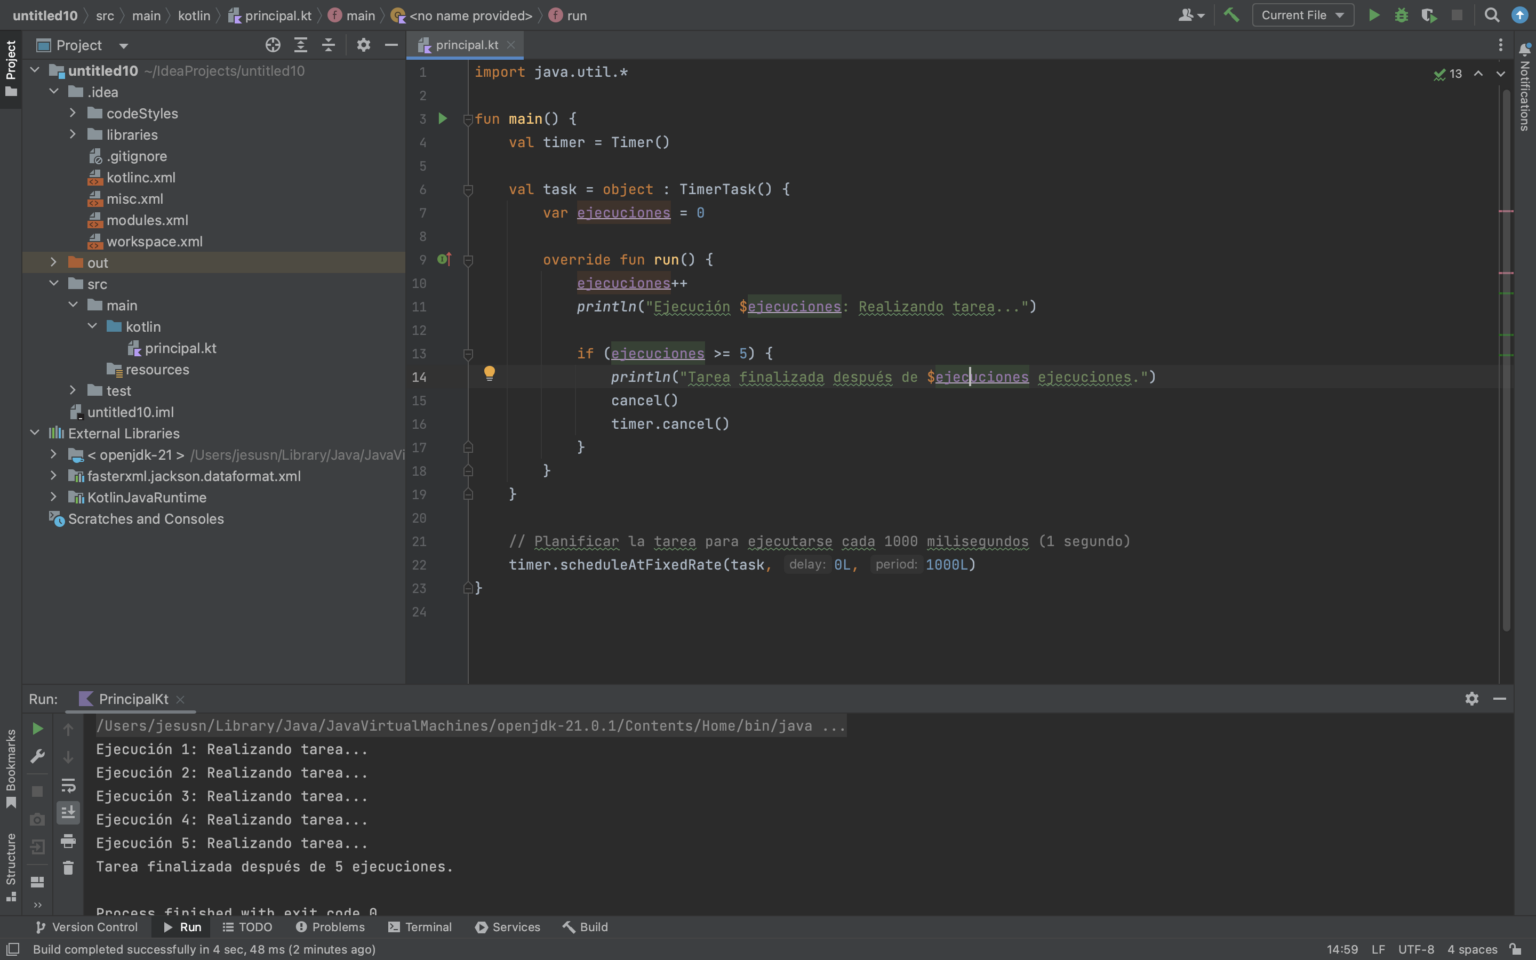Print console output via printer icon

click(68, 841)
